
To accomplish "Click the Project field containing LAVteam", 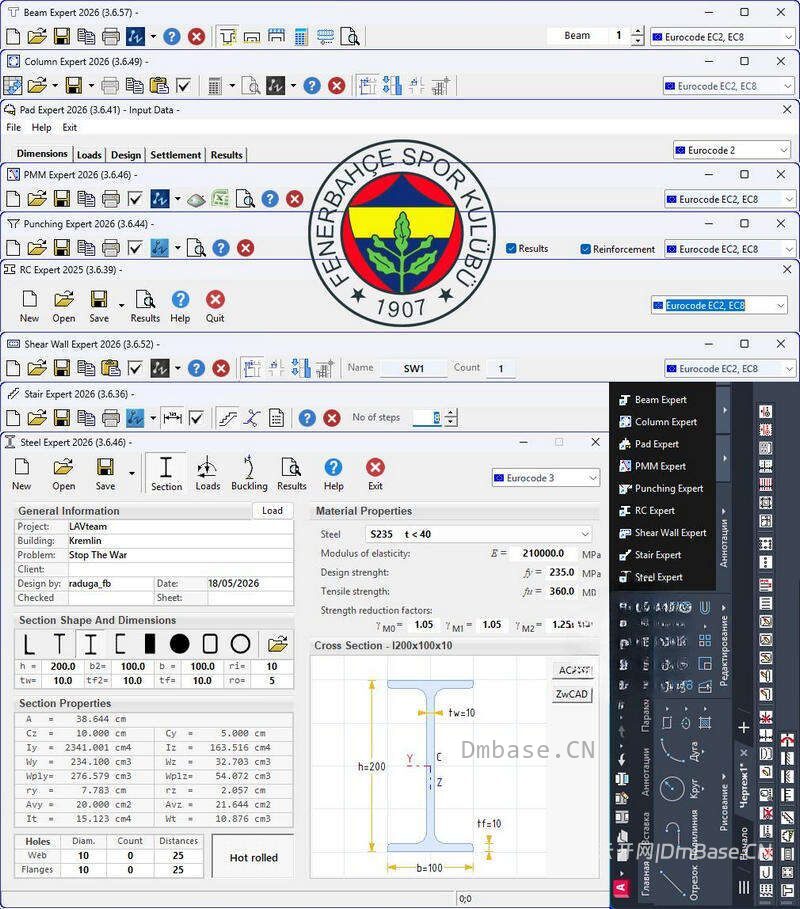I will coord(180,526).
